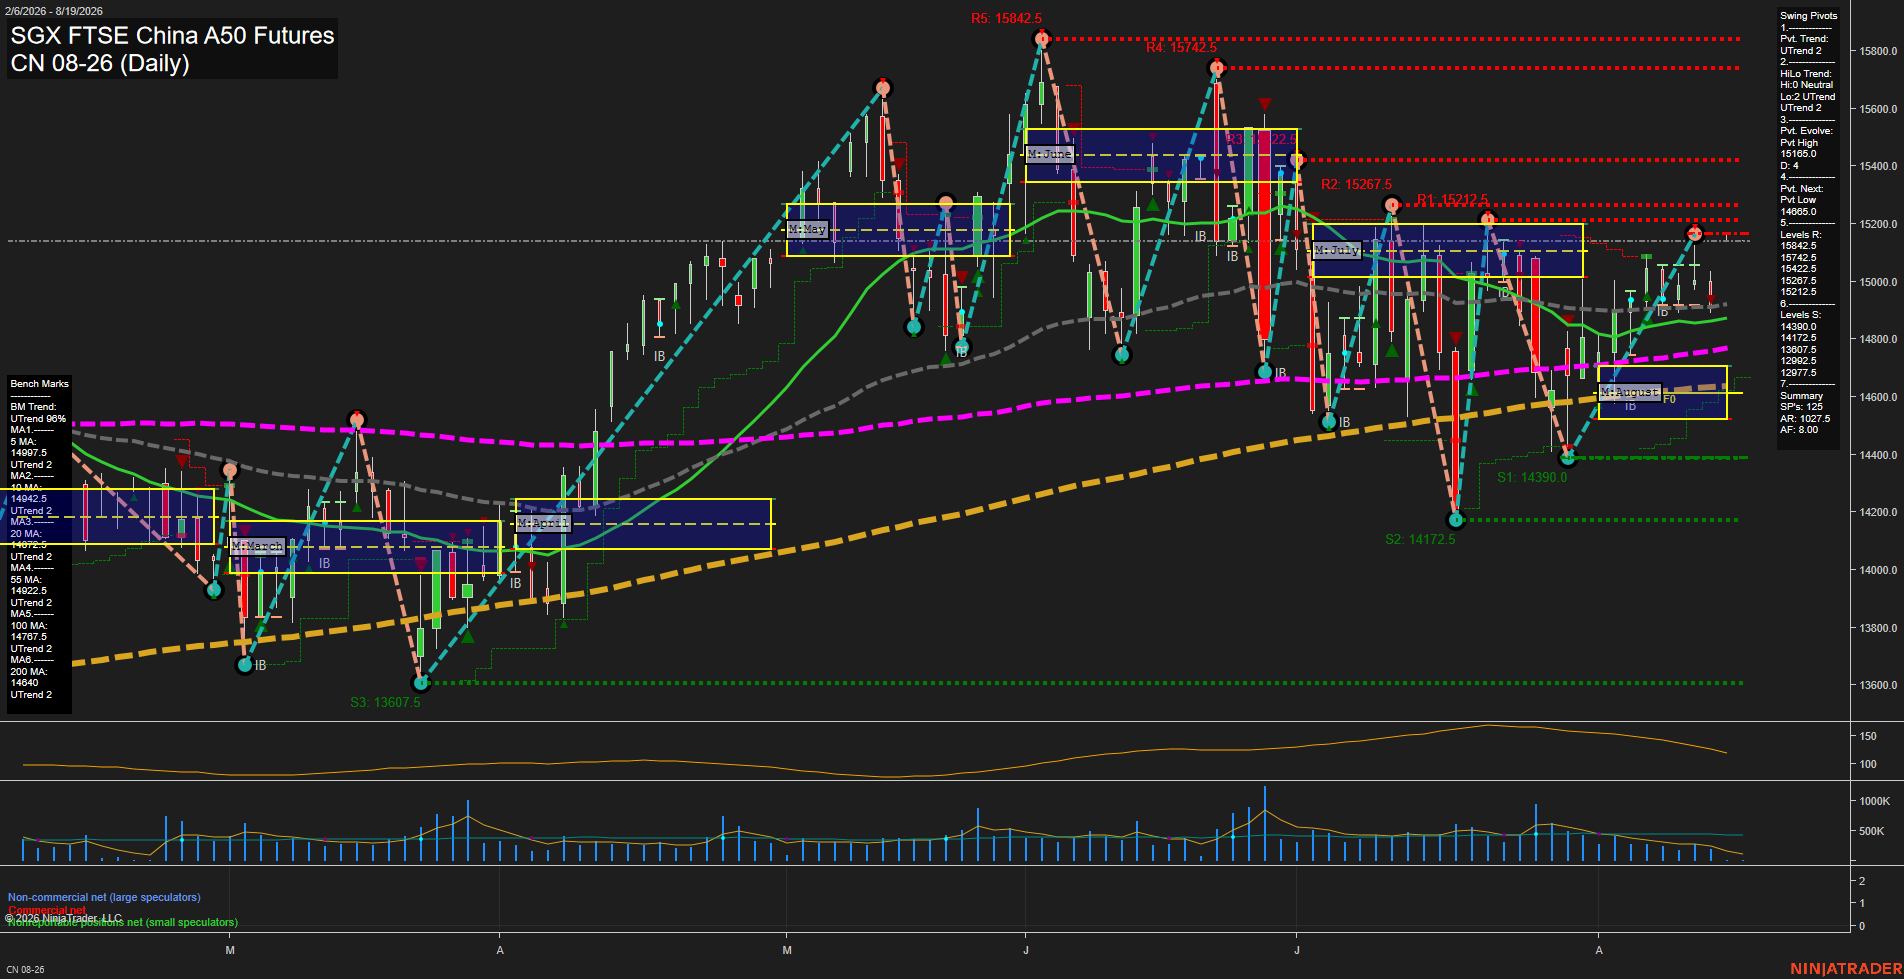Click the R5: 15842.5 resistance label

1006,19
